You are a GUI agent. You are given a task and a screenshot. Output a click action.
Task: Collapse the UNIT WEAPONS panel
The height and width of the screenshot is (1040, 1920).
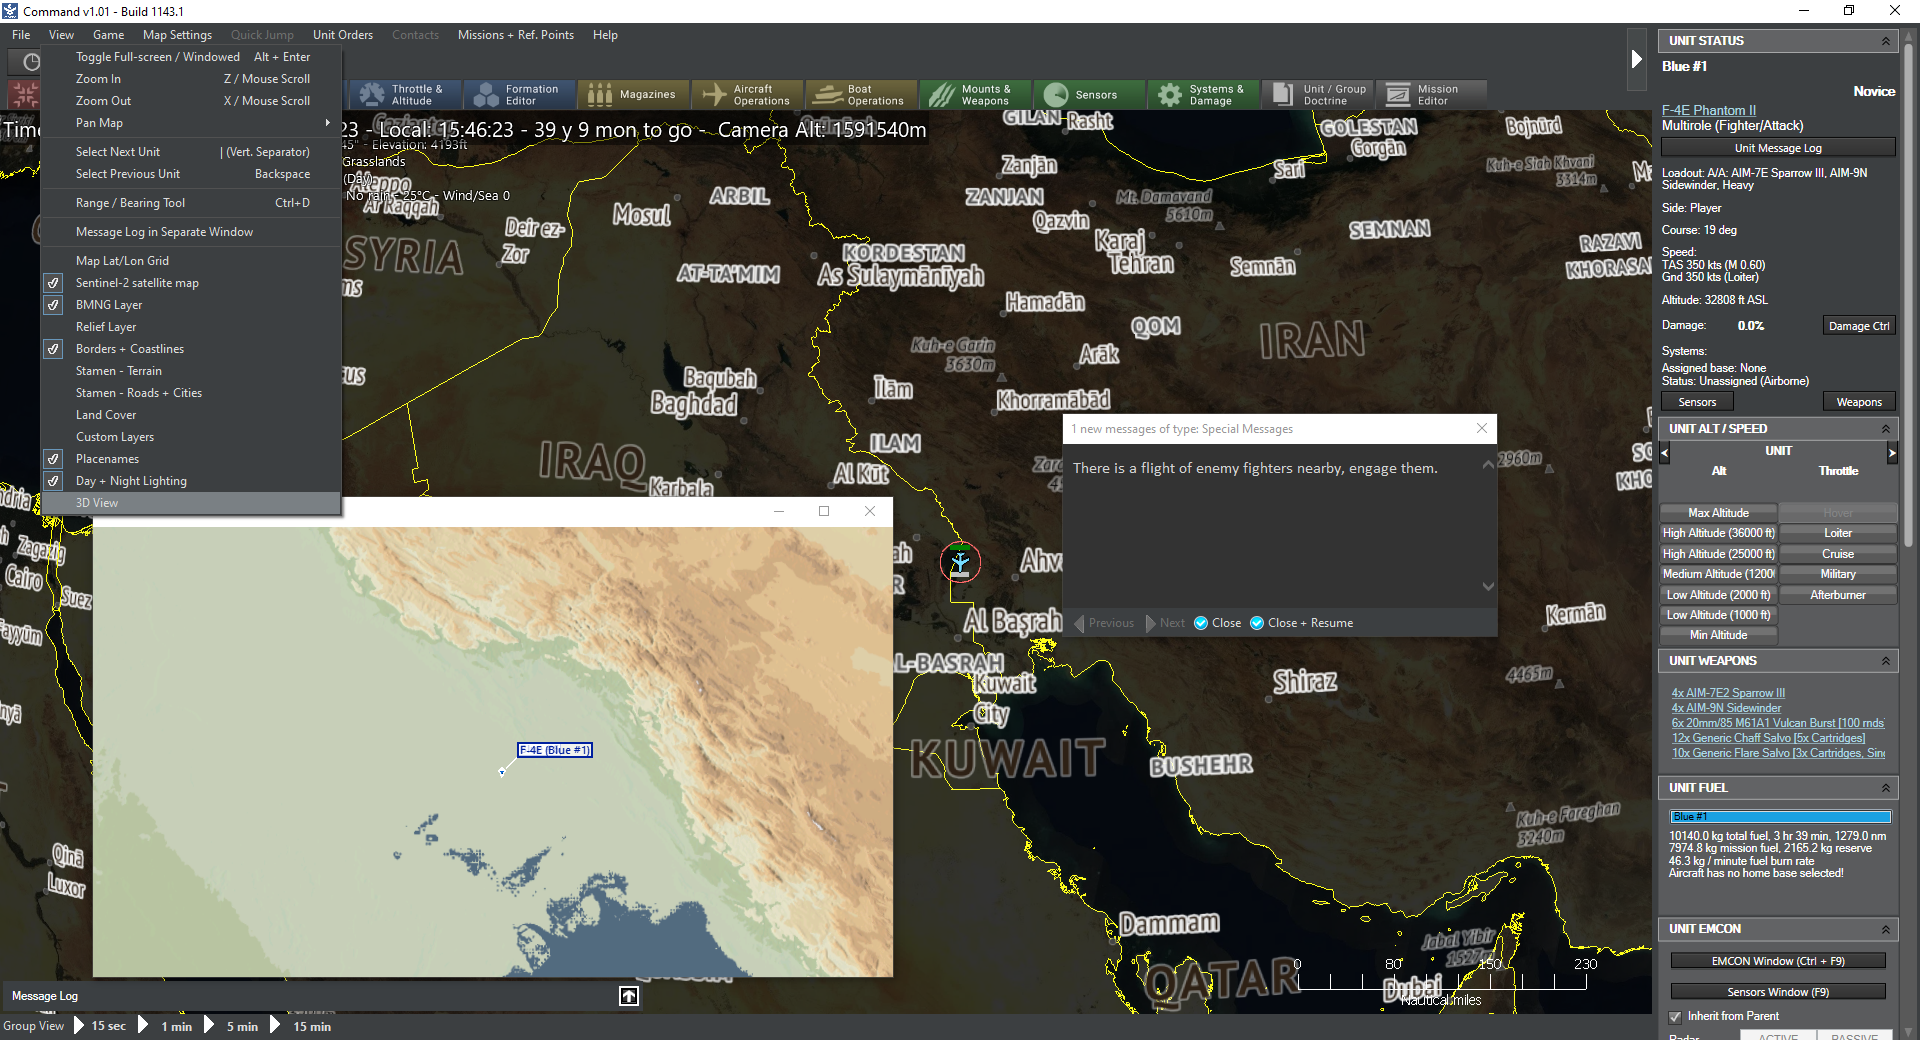coord(1886,661)
